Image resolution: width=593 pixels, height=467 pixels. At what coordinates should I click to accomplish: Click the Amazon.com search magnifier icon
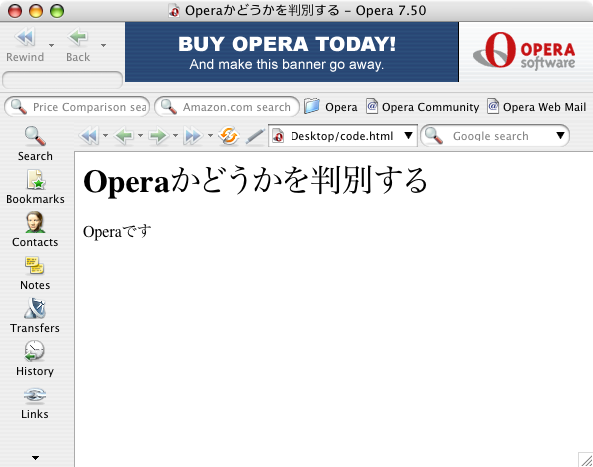pyautogui.click(x=169, y=107)
